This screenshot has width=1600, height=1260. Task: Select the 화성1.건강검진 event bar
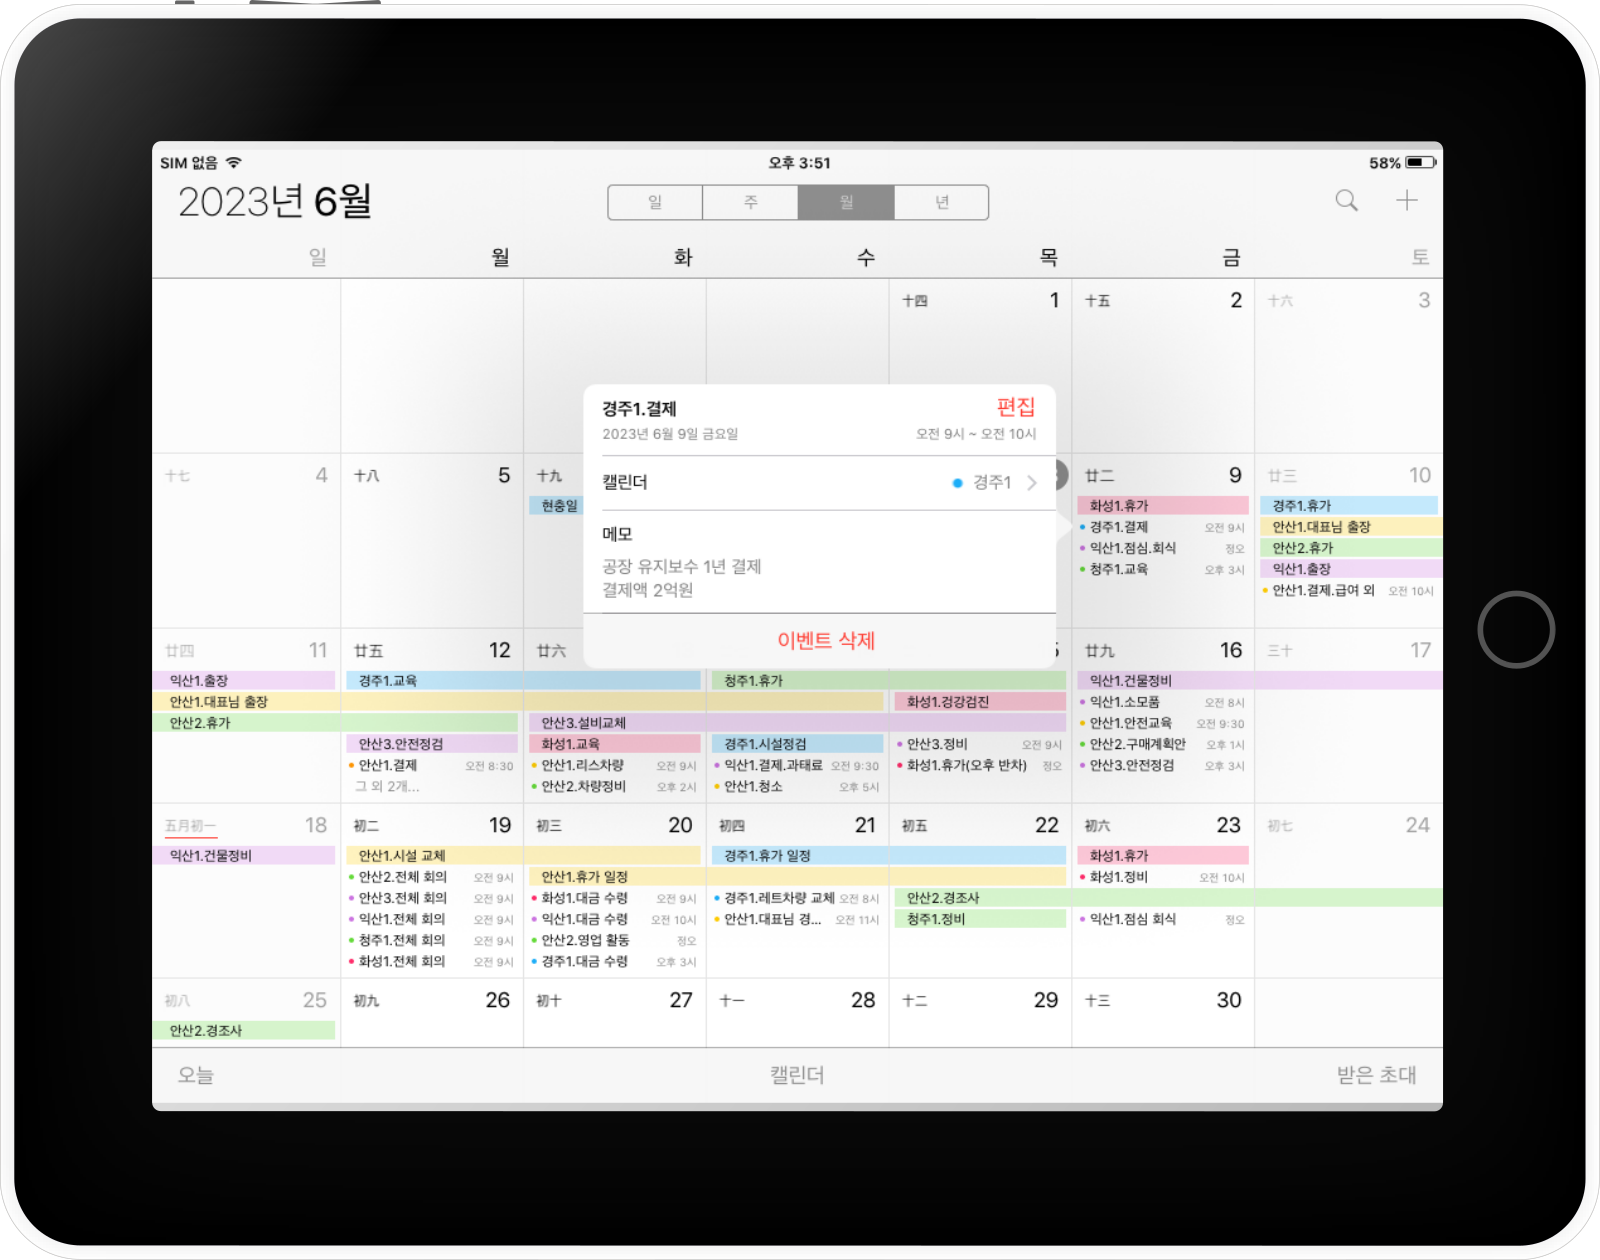(948, 702)
